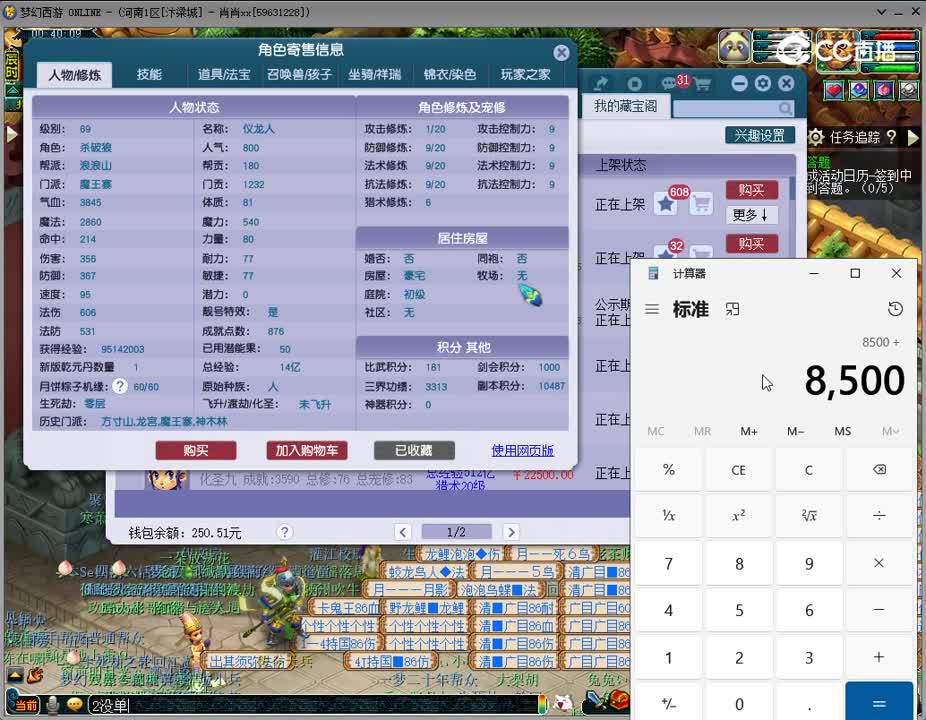Collapse 任务追踪 panel with arrow
Viewport: 926px width, 720px height.
(x=912, y=137)
